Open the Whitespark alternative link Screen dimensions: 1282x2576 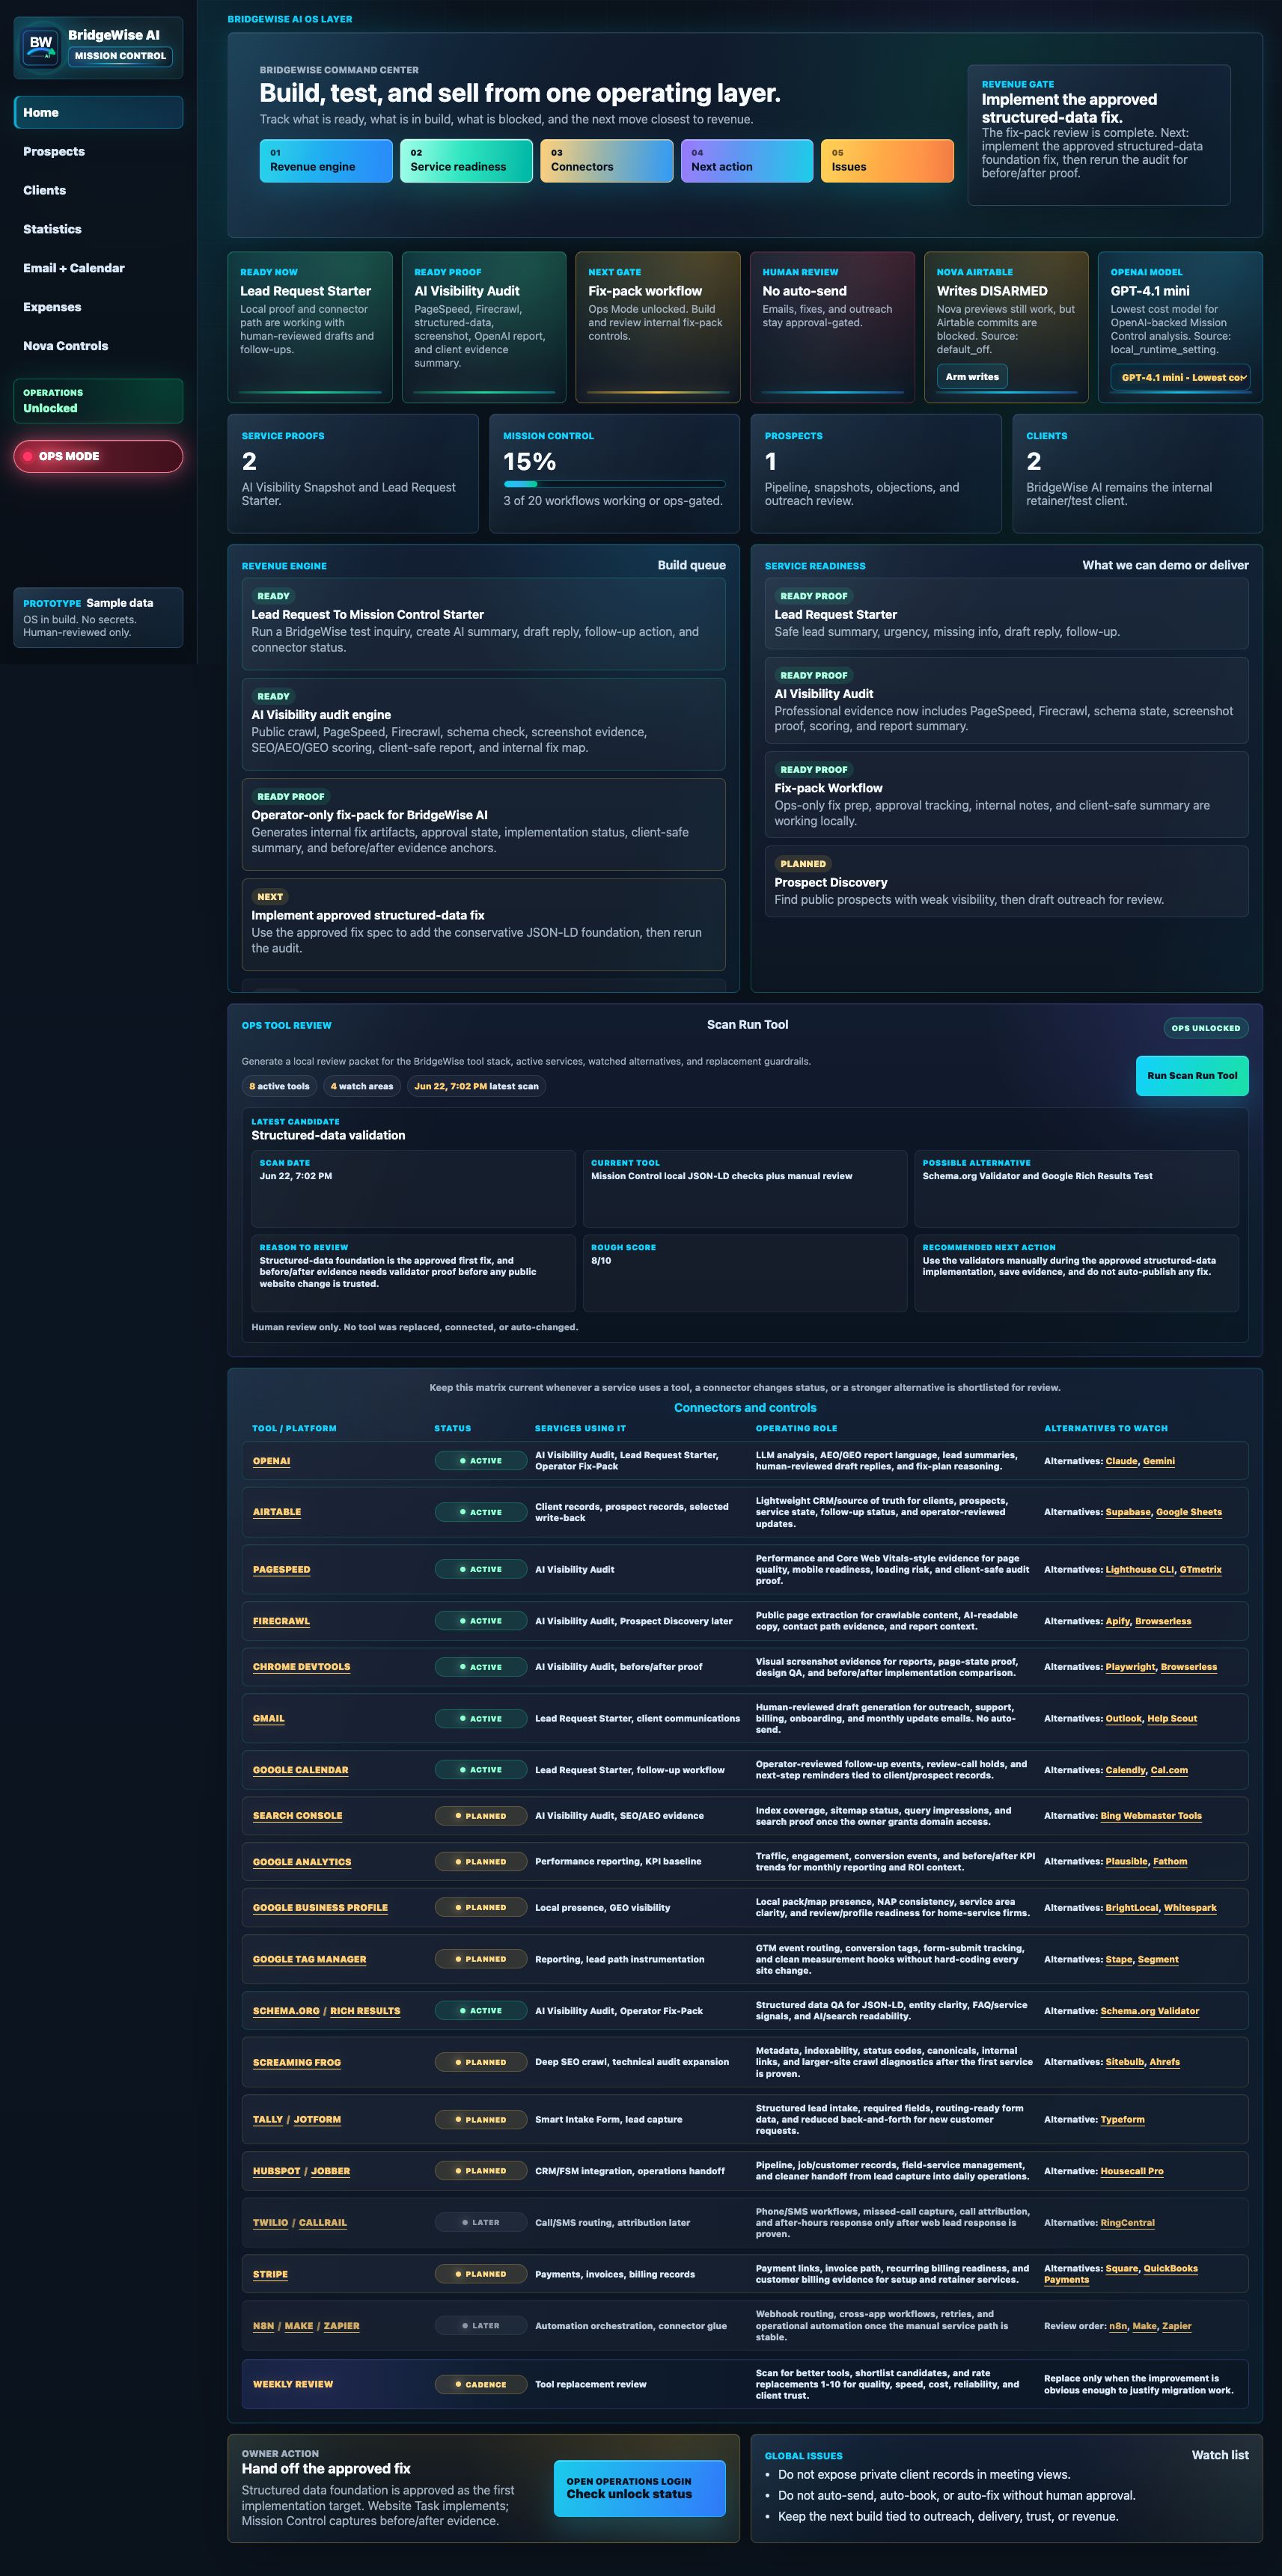tap(1190, 1908)
